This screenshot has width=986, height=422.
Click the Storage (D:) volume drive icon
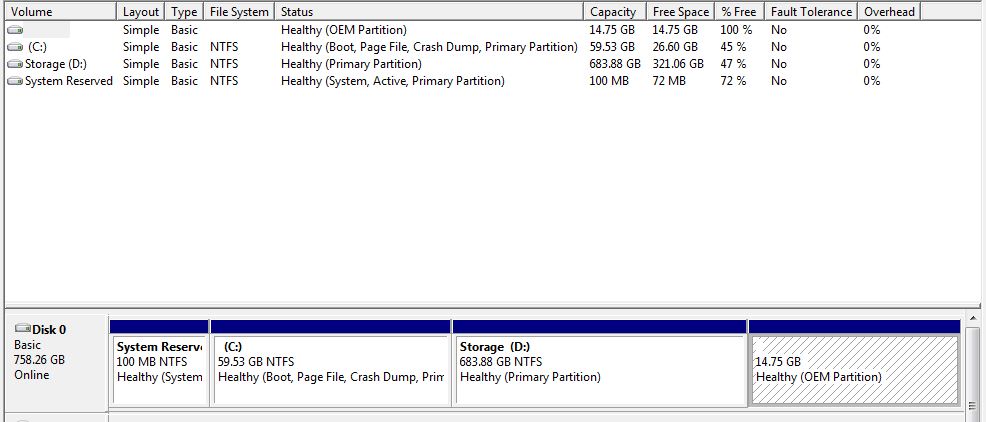point(15,64)
